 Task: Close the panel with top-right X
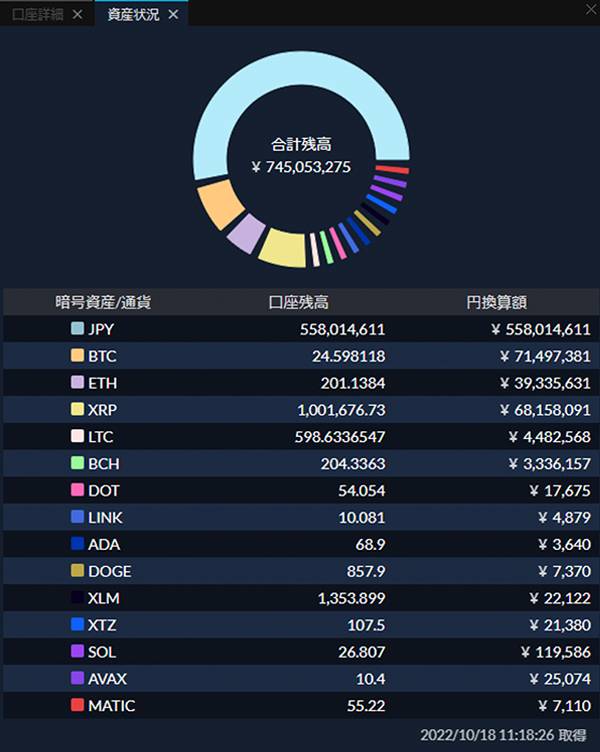[x=591, y=9]
